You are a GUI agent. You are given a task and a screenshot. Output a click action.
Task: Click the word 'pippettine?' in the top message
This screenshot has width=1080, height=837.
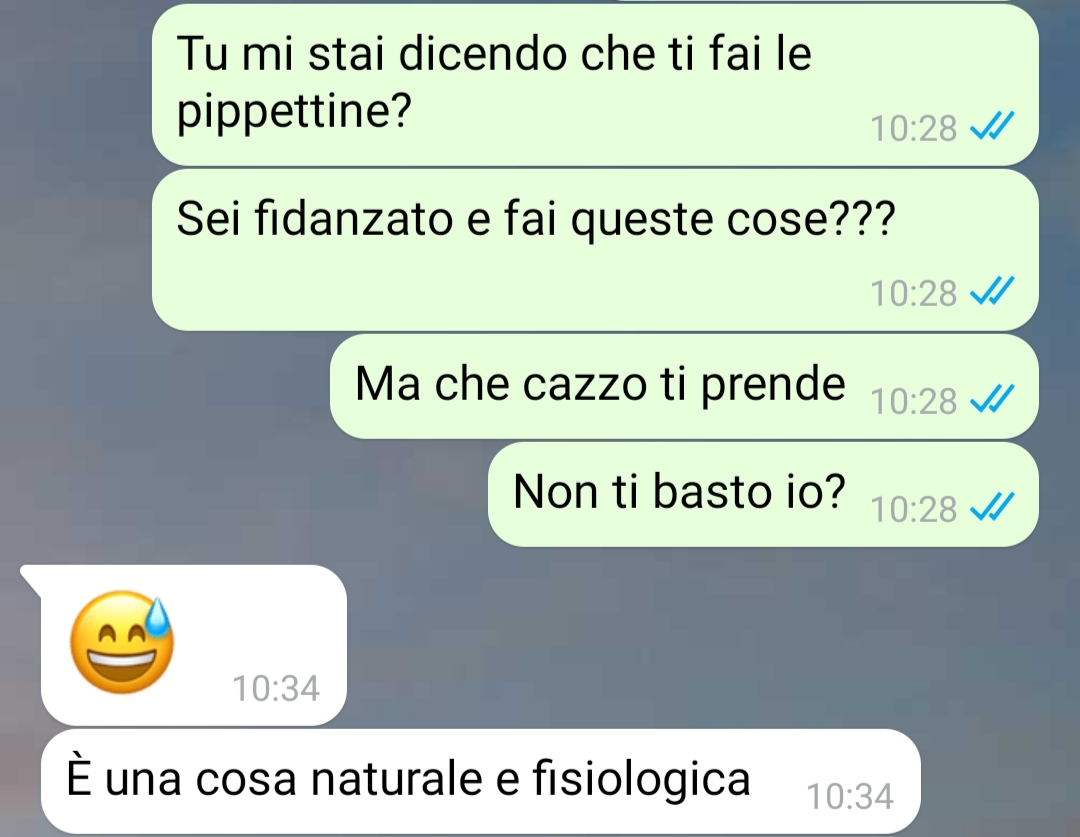coord(294,112)
